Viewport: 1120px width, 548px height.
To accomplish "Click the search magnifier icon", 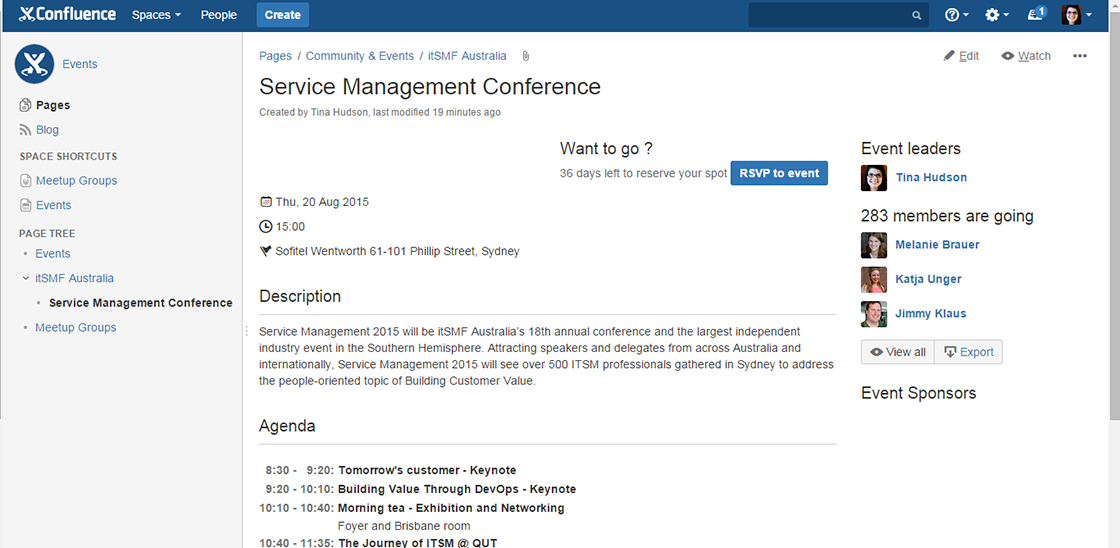I will click(x=916, y=15).
